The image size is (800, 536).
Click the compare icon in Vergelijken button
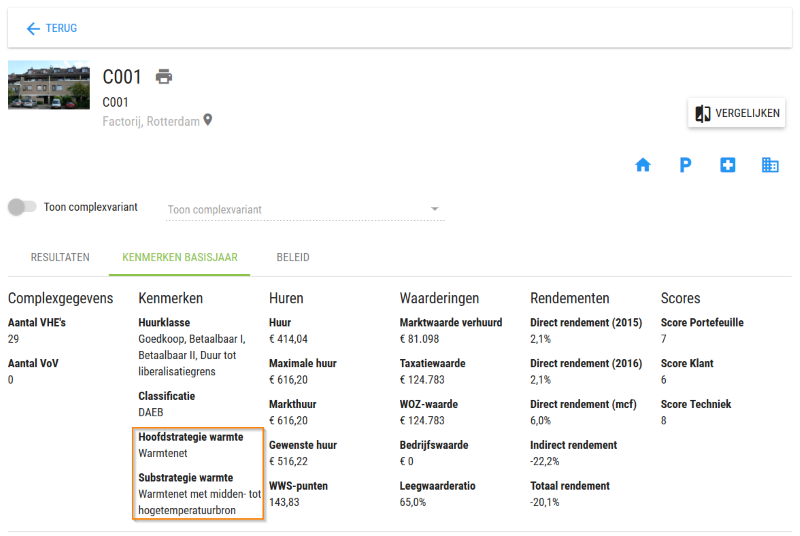tap(703, 113)
